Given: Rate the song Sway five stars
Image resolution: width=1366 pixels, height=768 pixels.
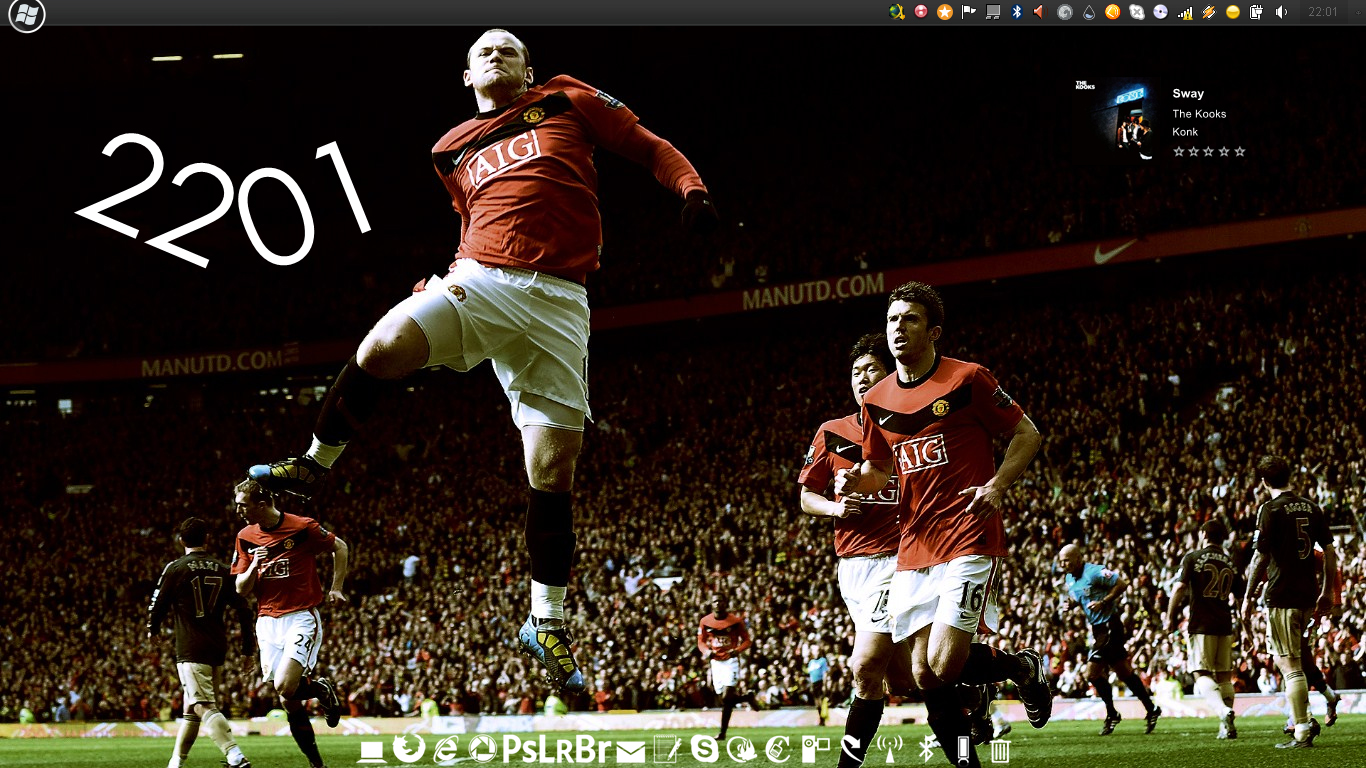Looking at the screenshot, I should click(x=1240, y=152).
